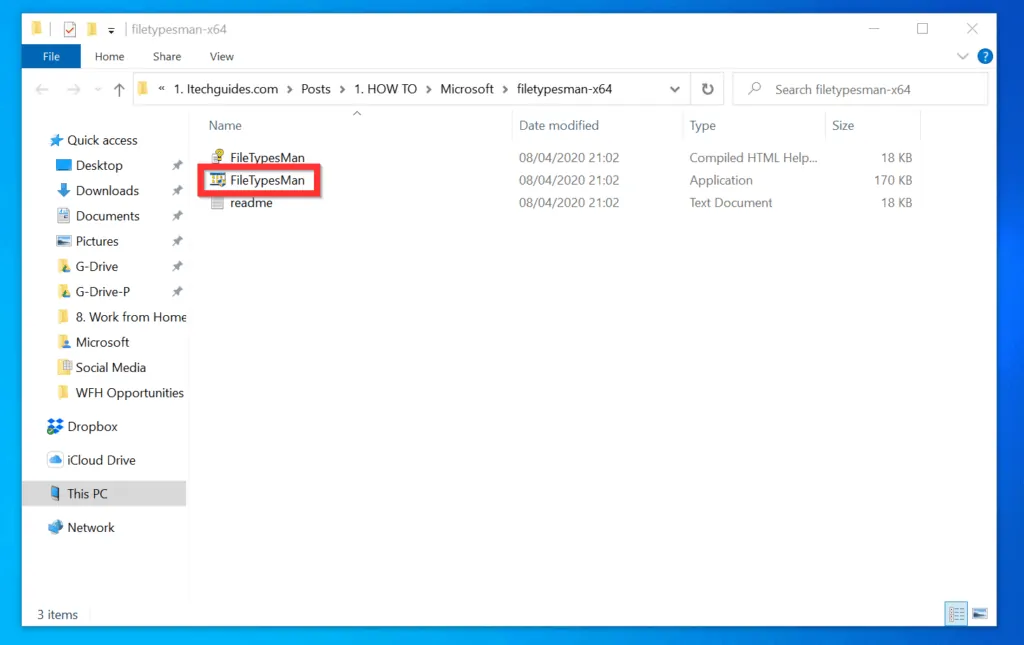Open Dropbox in the navigation pane
This screenshot has height=645, width=1024.
[92, 427]
